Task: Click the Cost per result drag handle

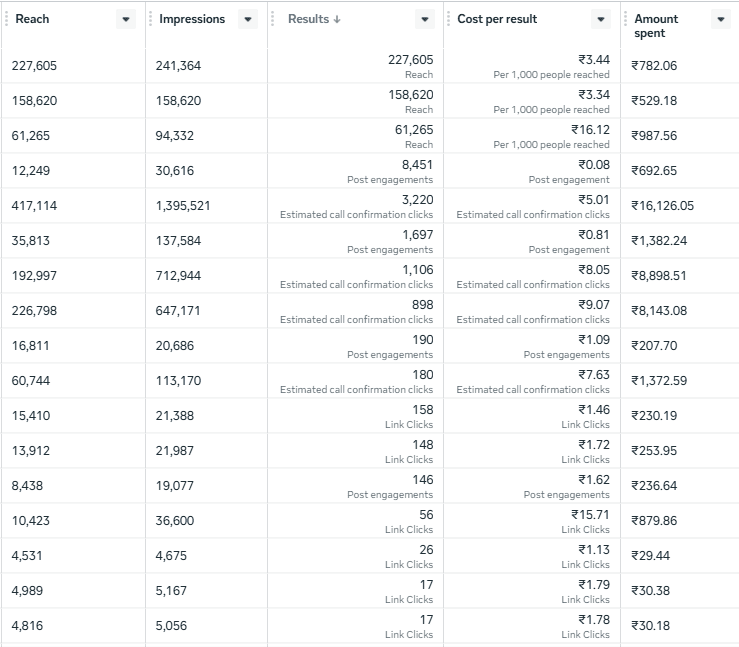Action: pos(449,19)
